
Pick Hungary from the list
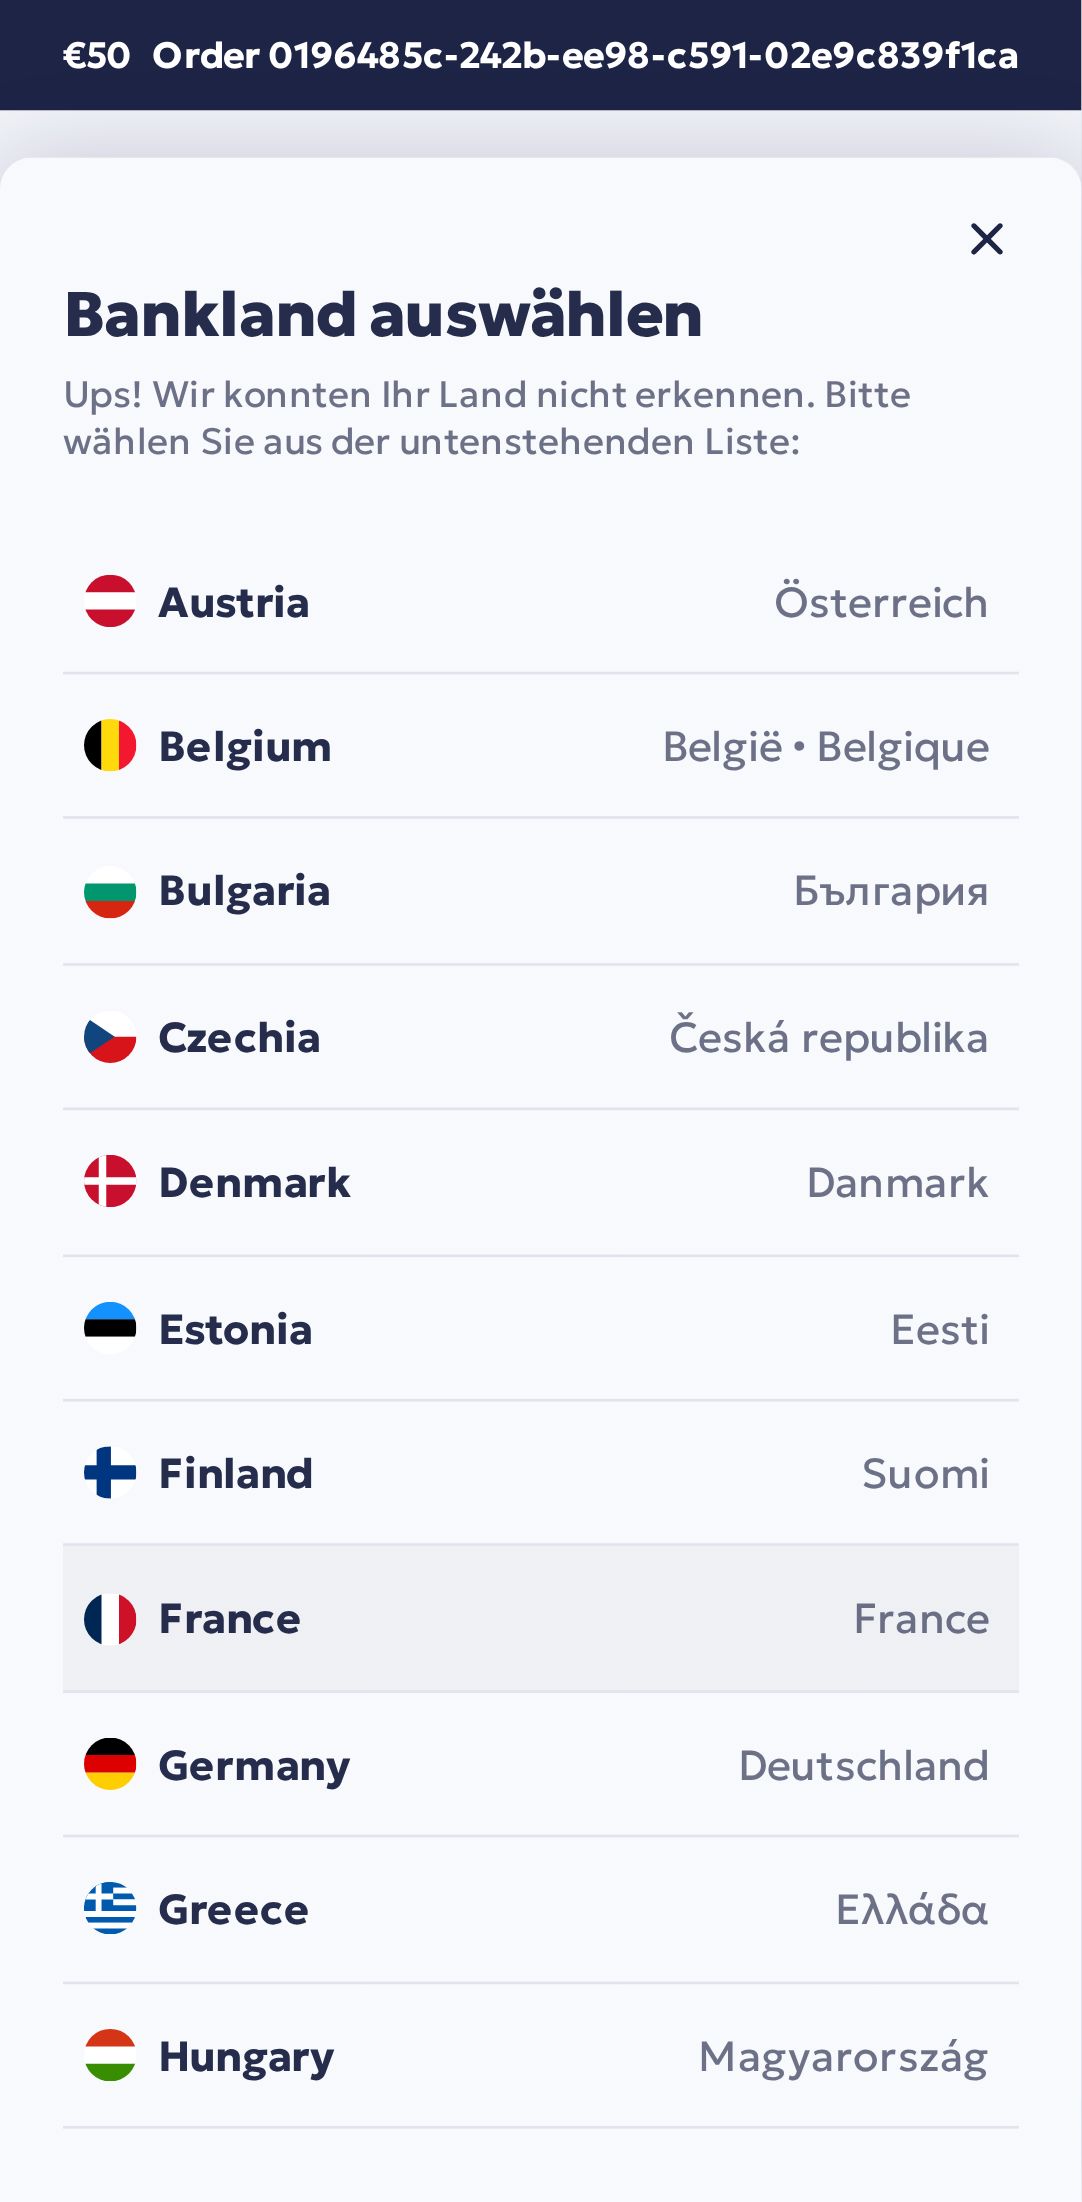coord(246,2057)
